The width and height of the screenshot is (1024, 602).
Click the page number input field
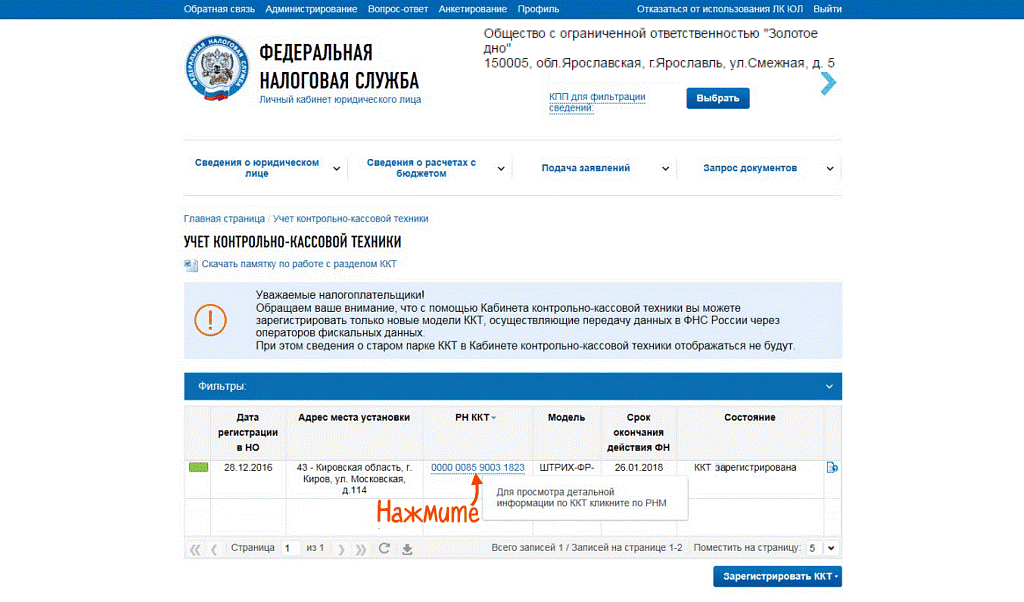tap(291, 548)
